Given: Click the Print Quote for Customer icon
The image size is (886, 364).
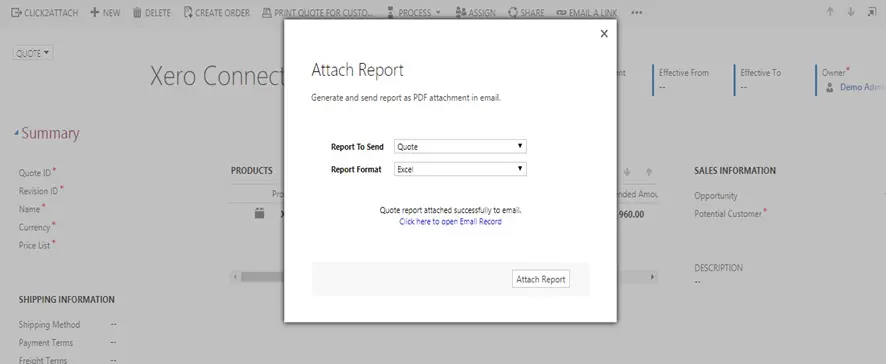Looking at the screenshot, I should 267,12.
